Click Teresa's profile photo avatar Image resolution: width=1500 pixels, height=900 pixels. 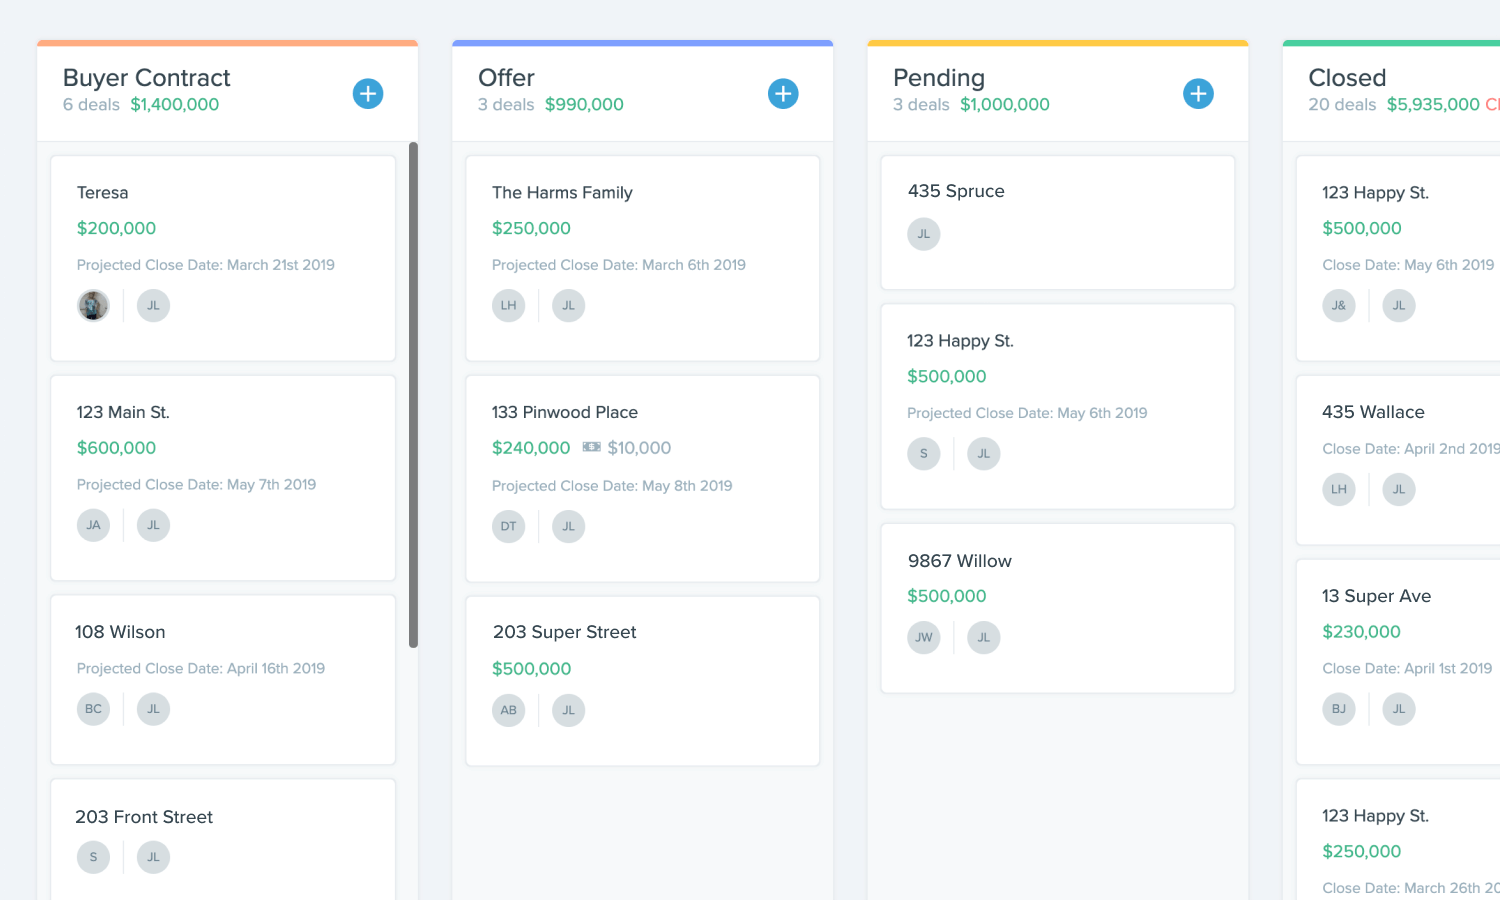[93, 305]
